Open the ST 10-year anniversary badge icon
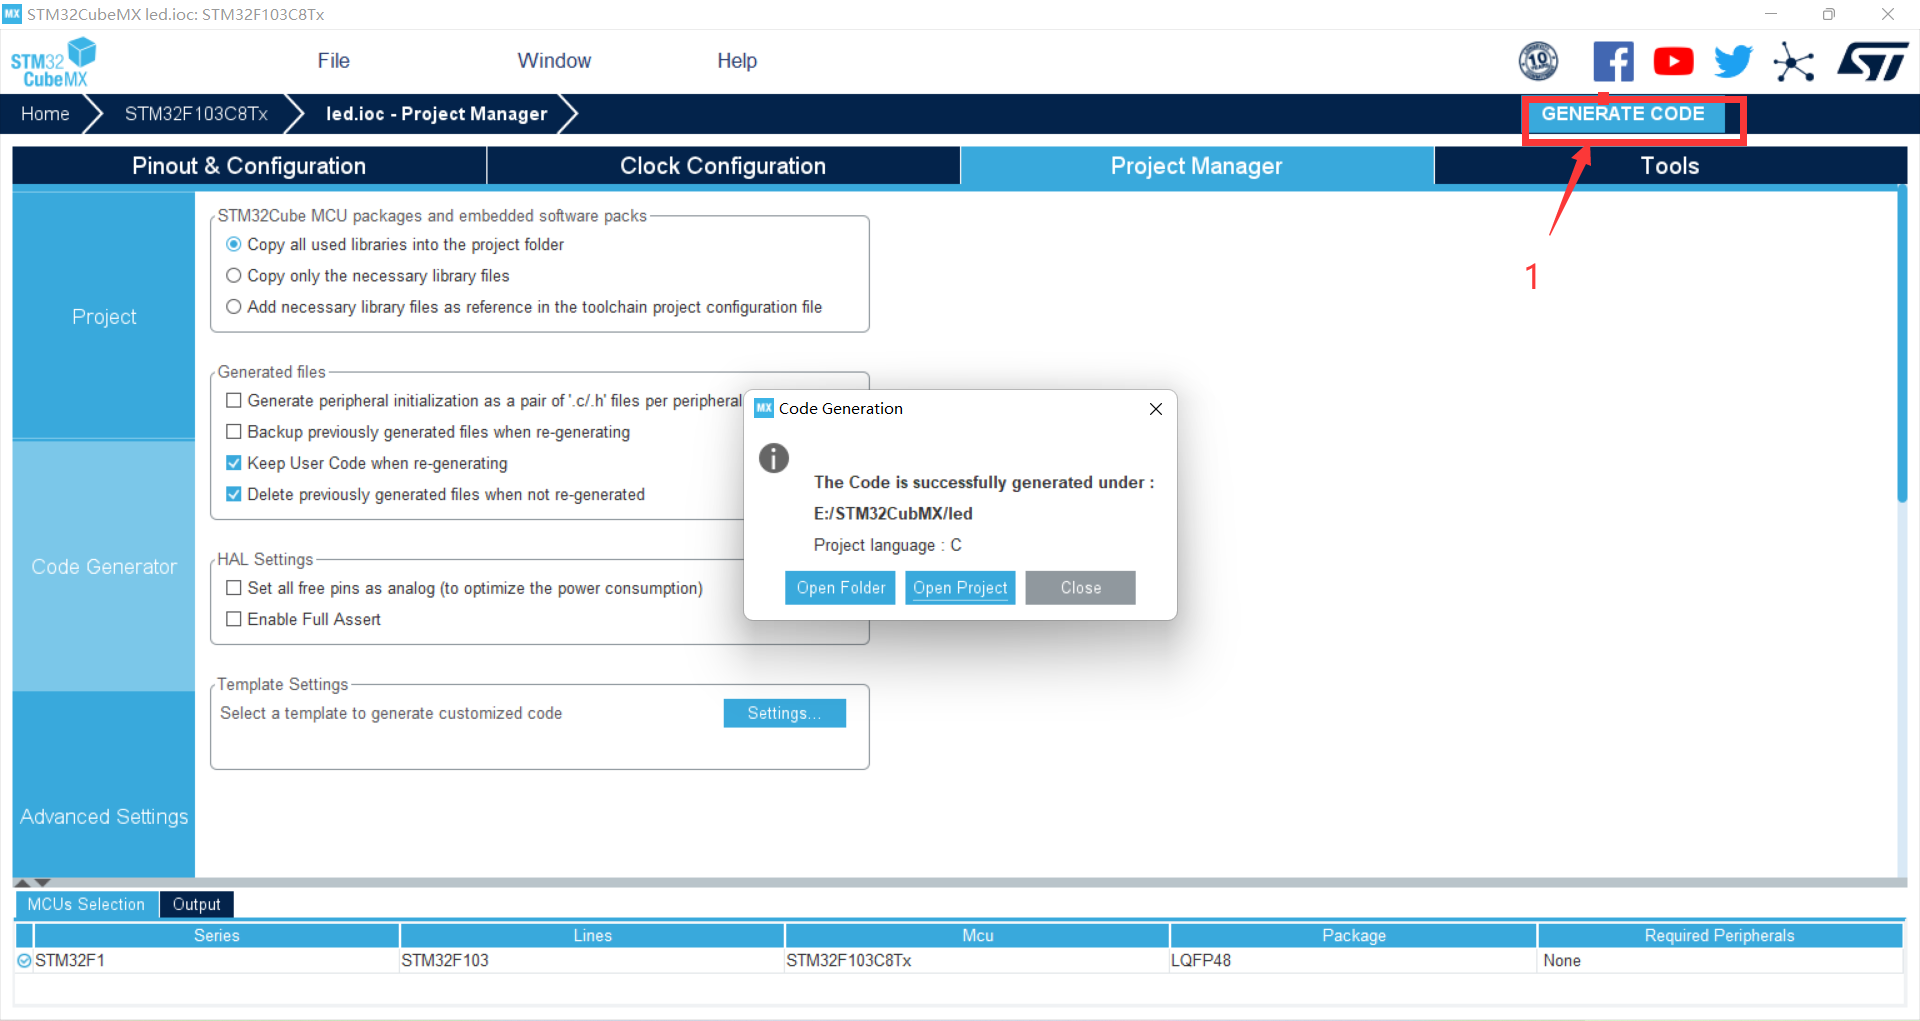 [x=1538, y=61]
